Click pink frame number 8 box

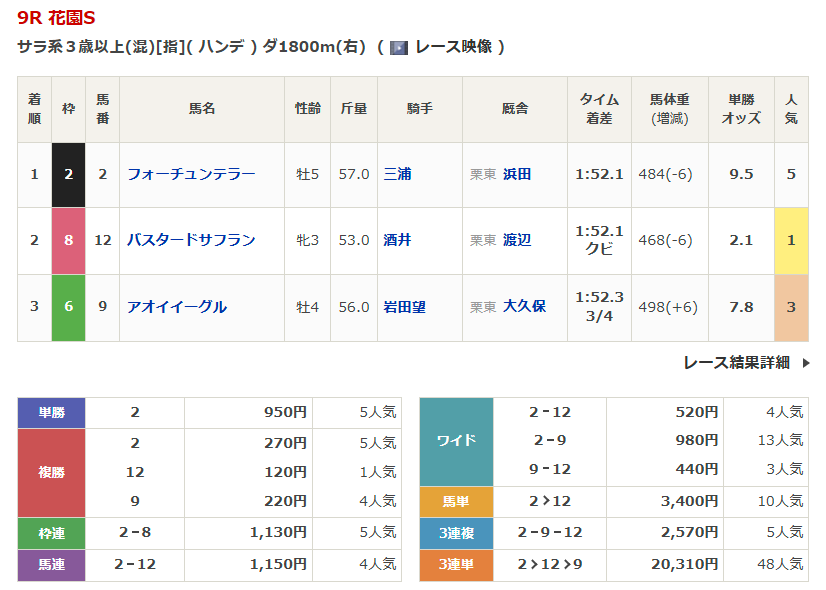69,240
